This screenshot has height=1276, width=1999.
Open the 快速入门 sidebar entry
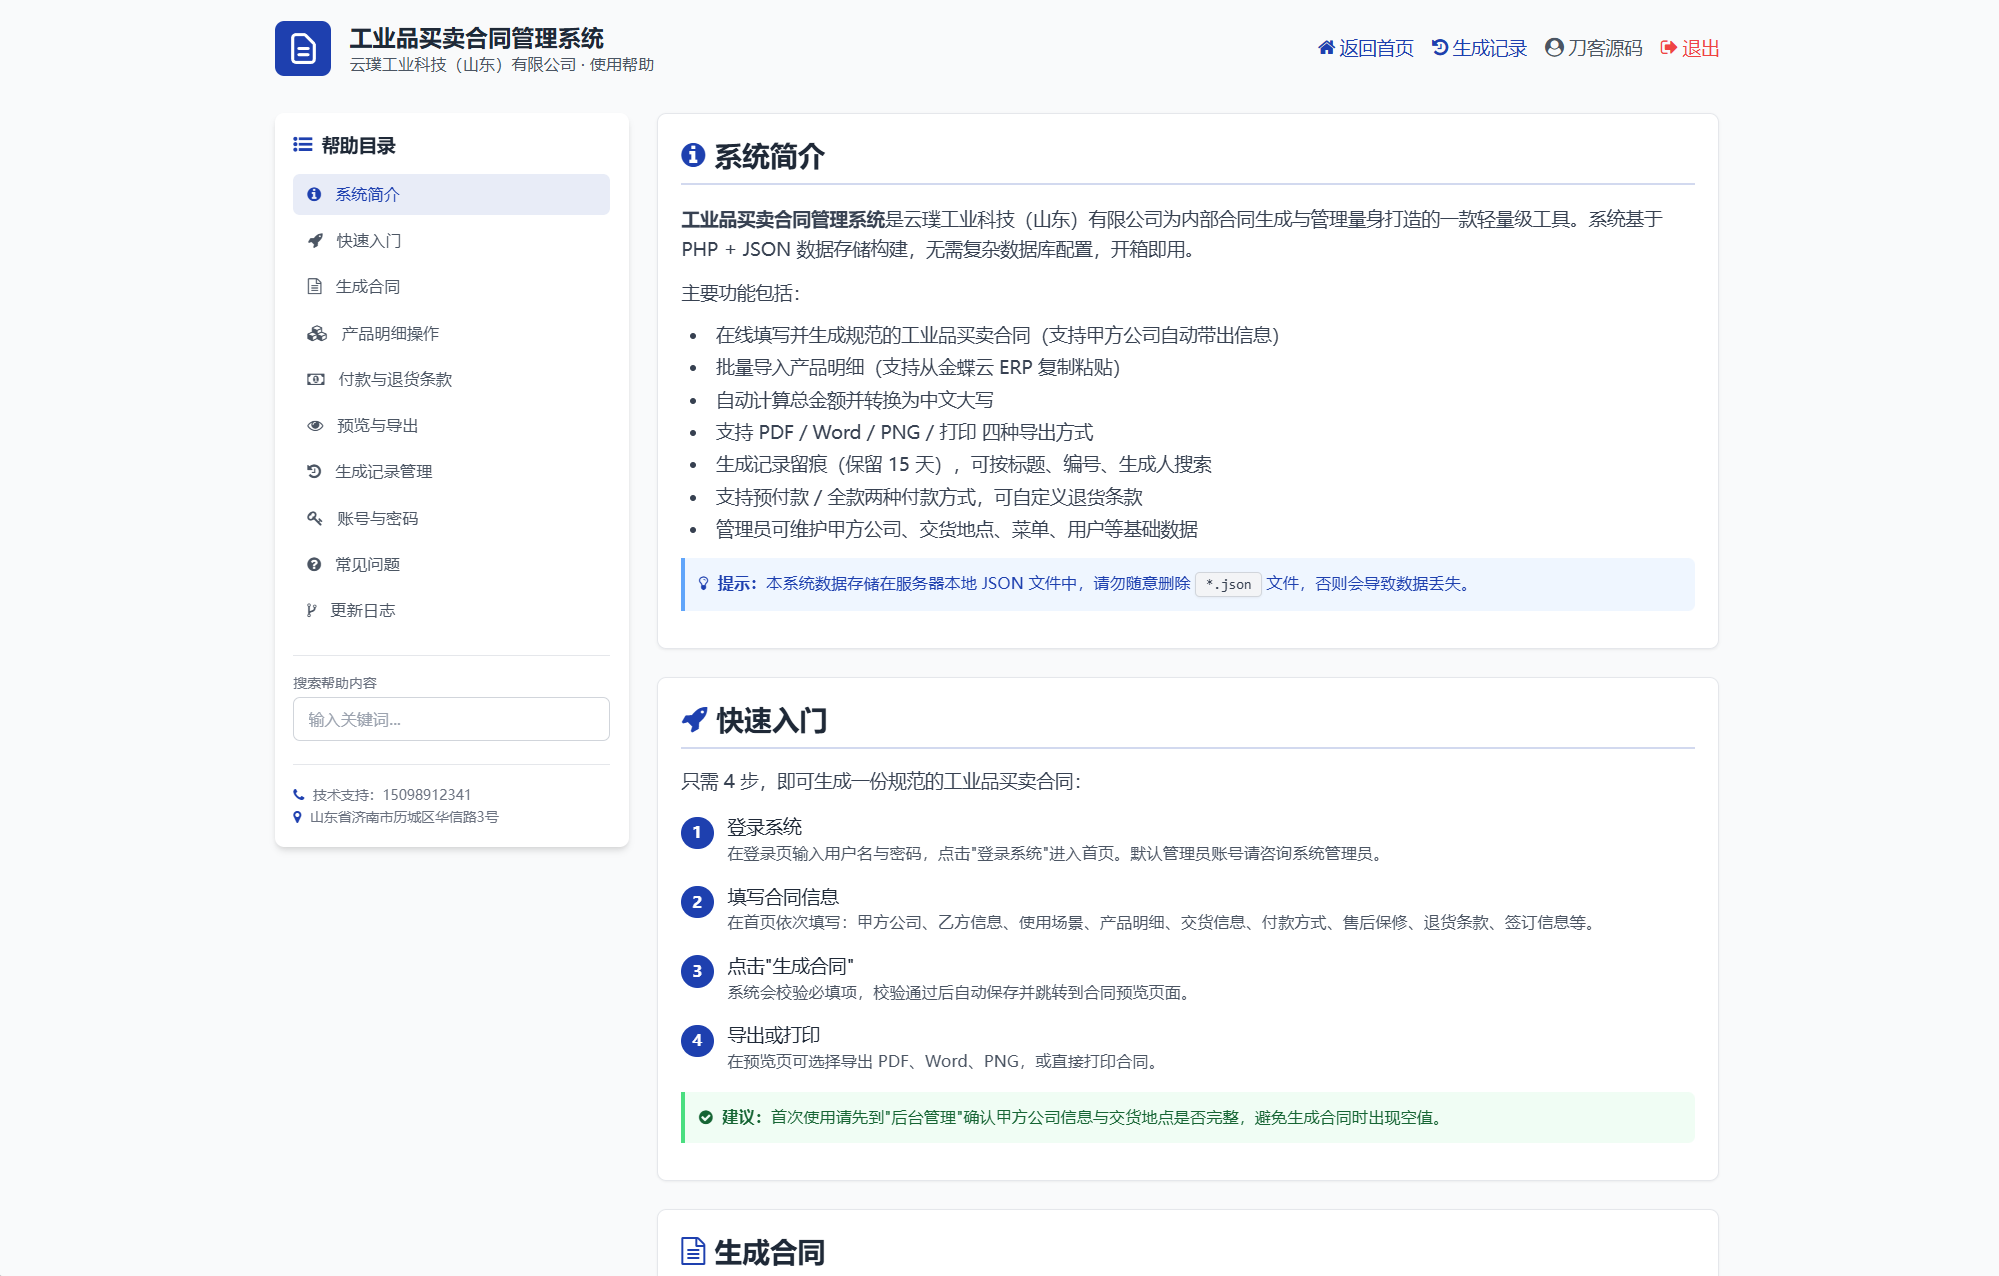click(451, 241)
